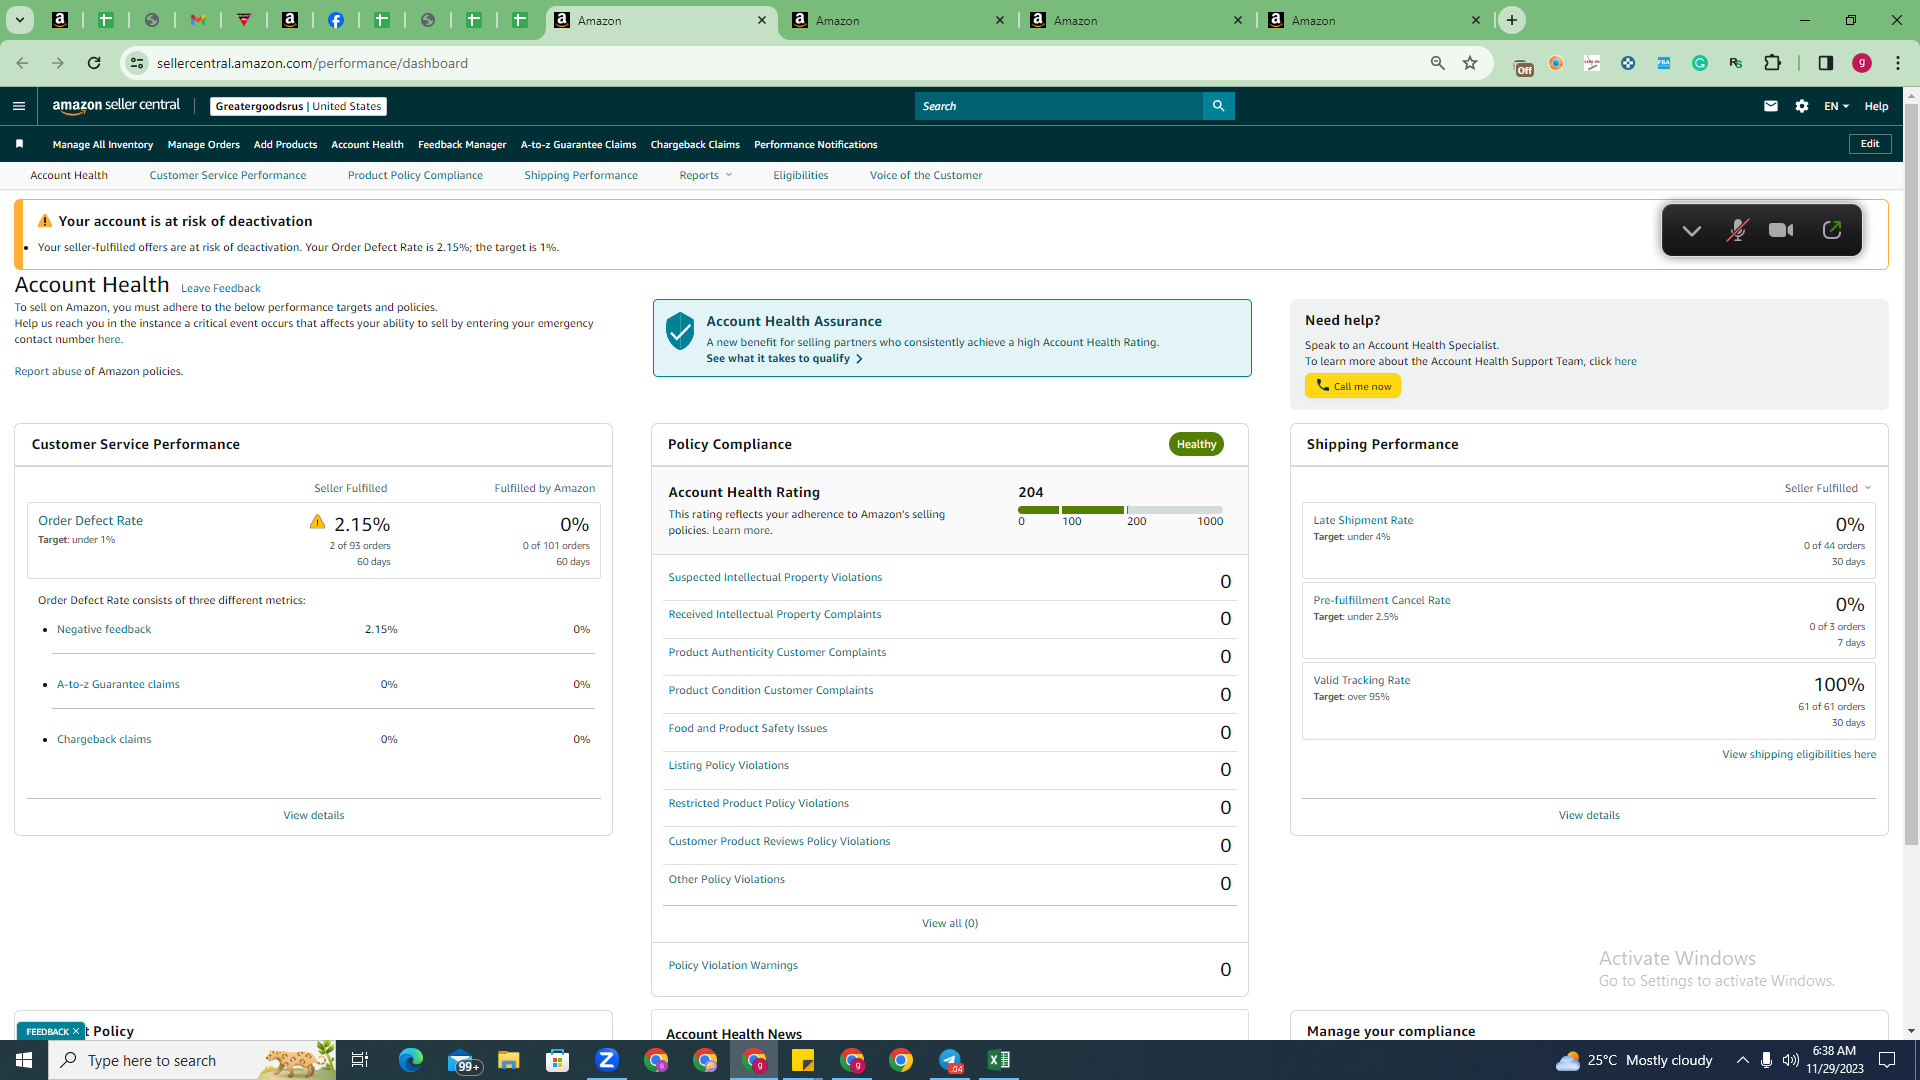Screen dimensions: 1920x1080
Task: Open Feedback Manager
Action: (x=462, y=145)
